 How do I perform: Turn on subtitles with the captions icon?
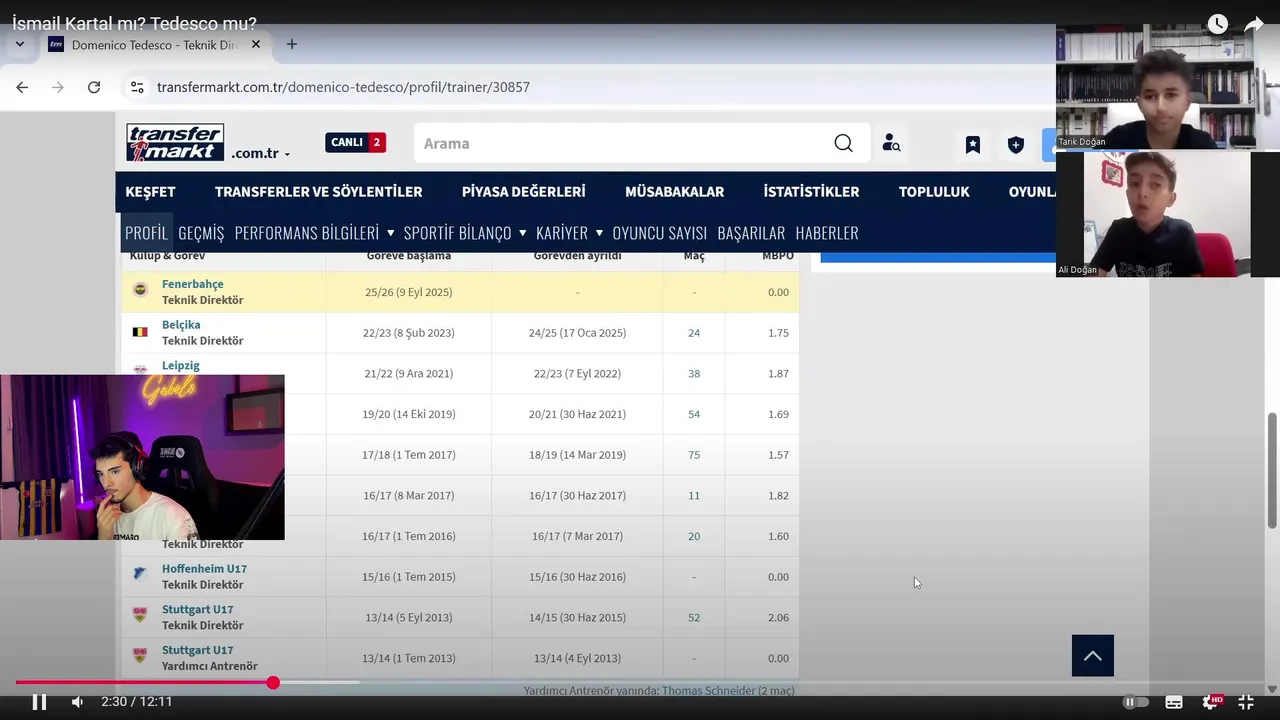point(1174,702)
